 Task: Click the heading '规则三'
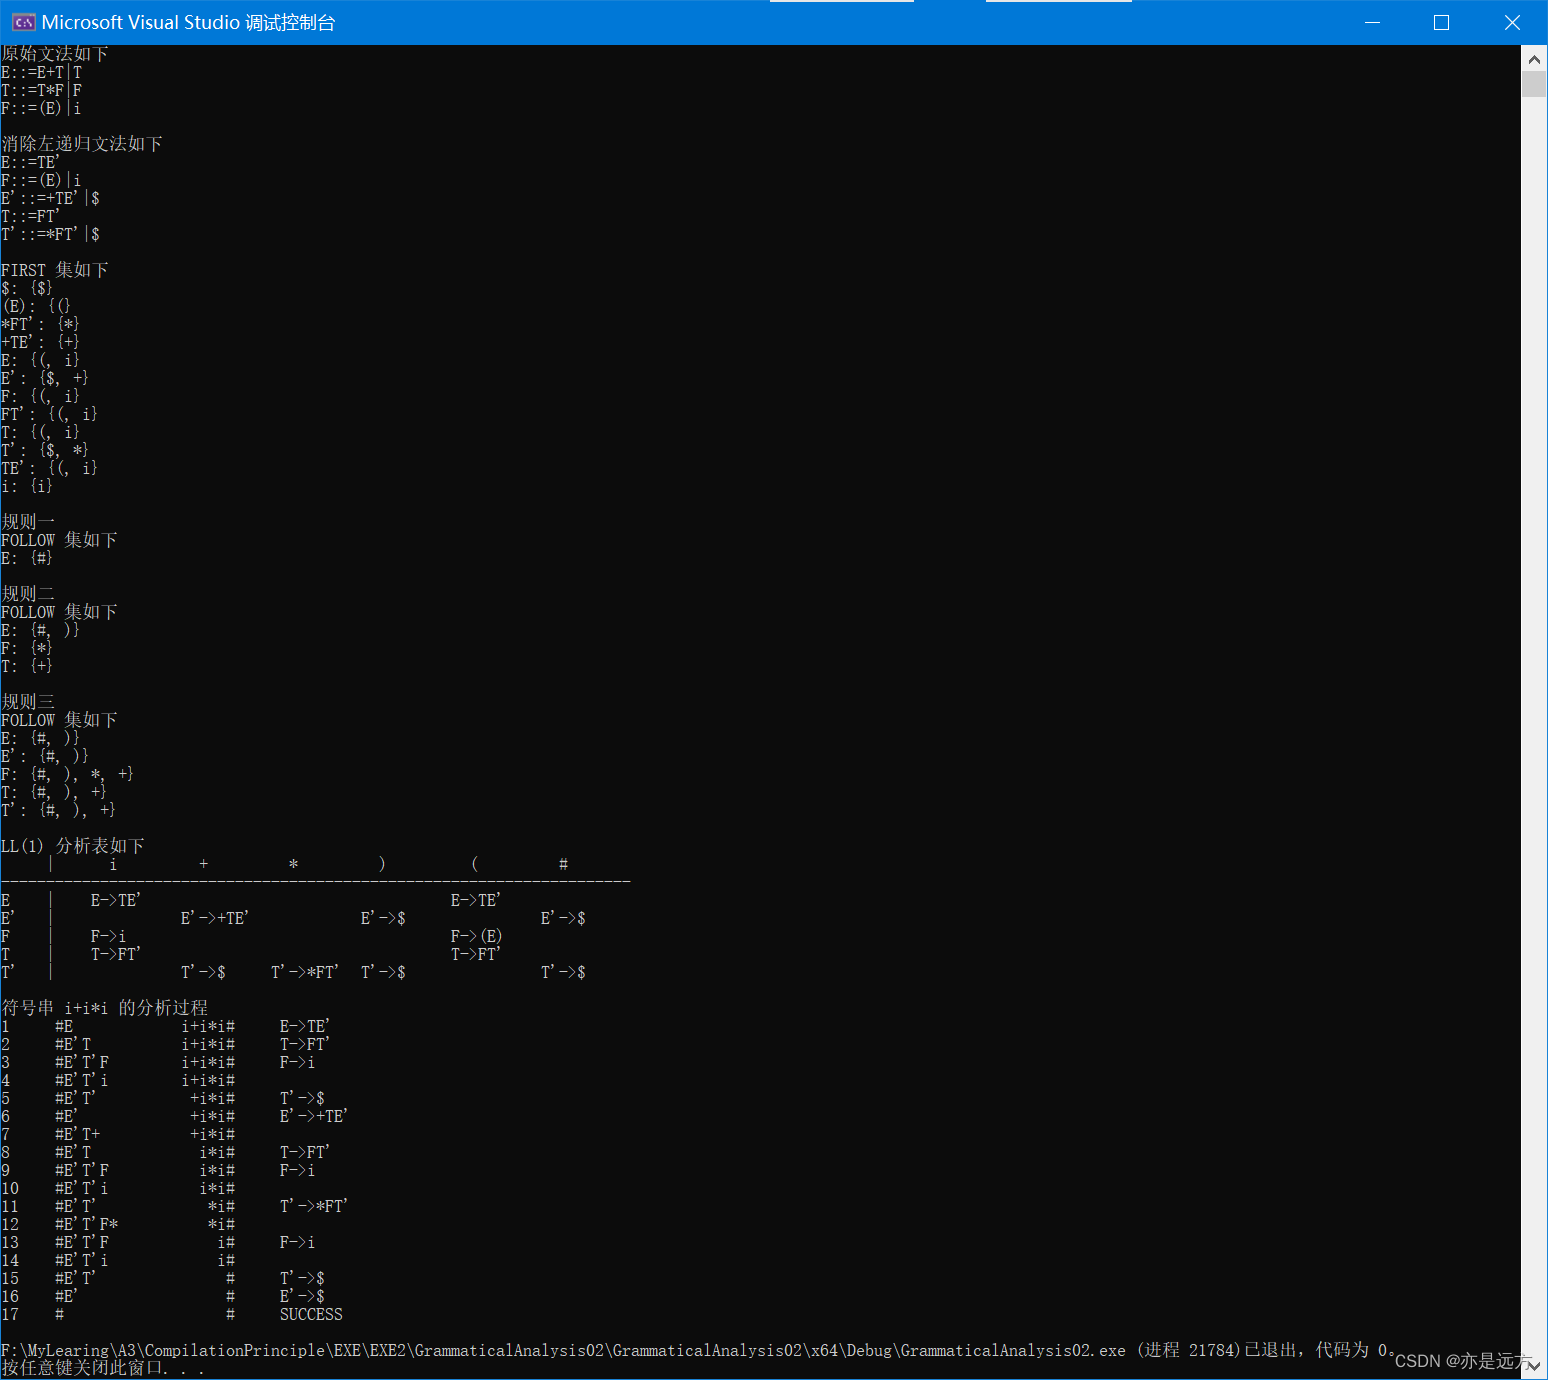click(x=28, y=702)
